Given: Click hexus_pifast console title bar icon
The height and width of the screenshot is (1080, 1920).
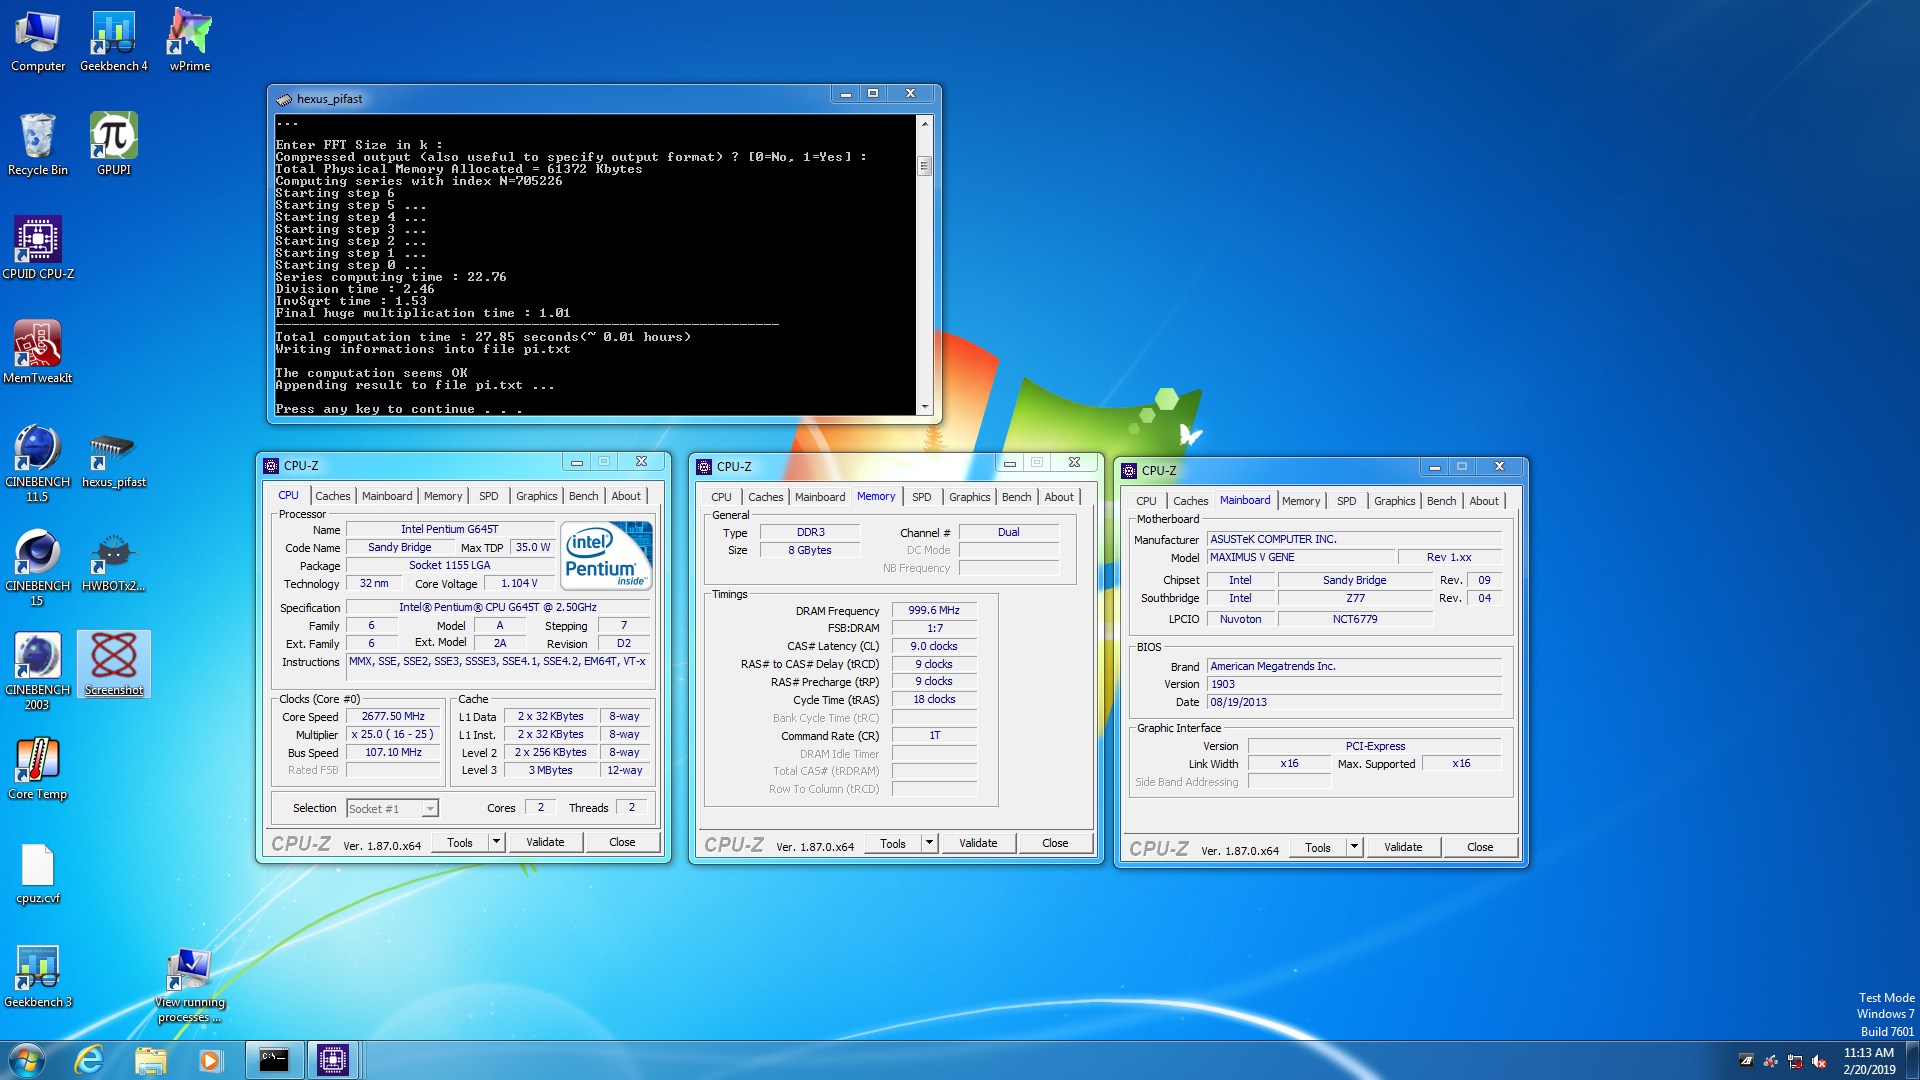Looking at the screenshot, I should coord(284,99).
